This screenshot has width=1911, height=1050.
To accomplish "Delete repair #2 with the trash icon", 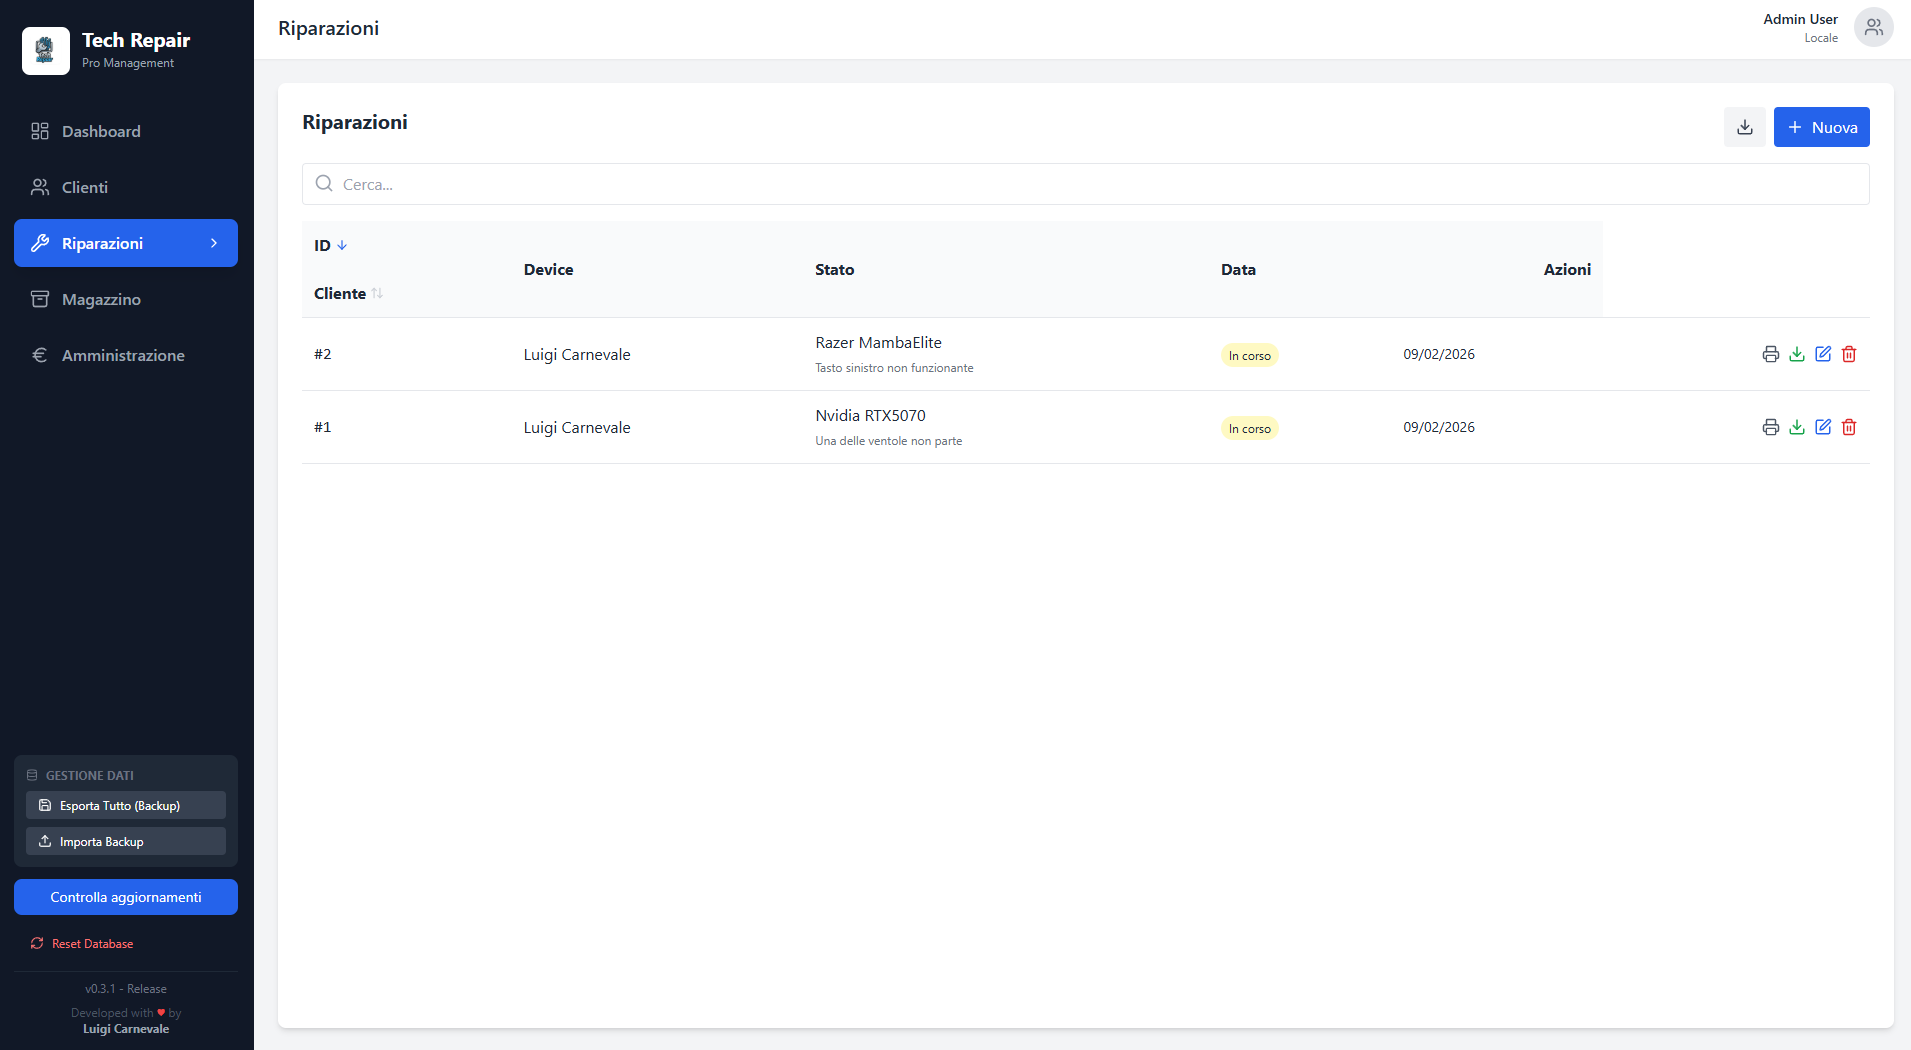I will (x=1849, y=354).
